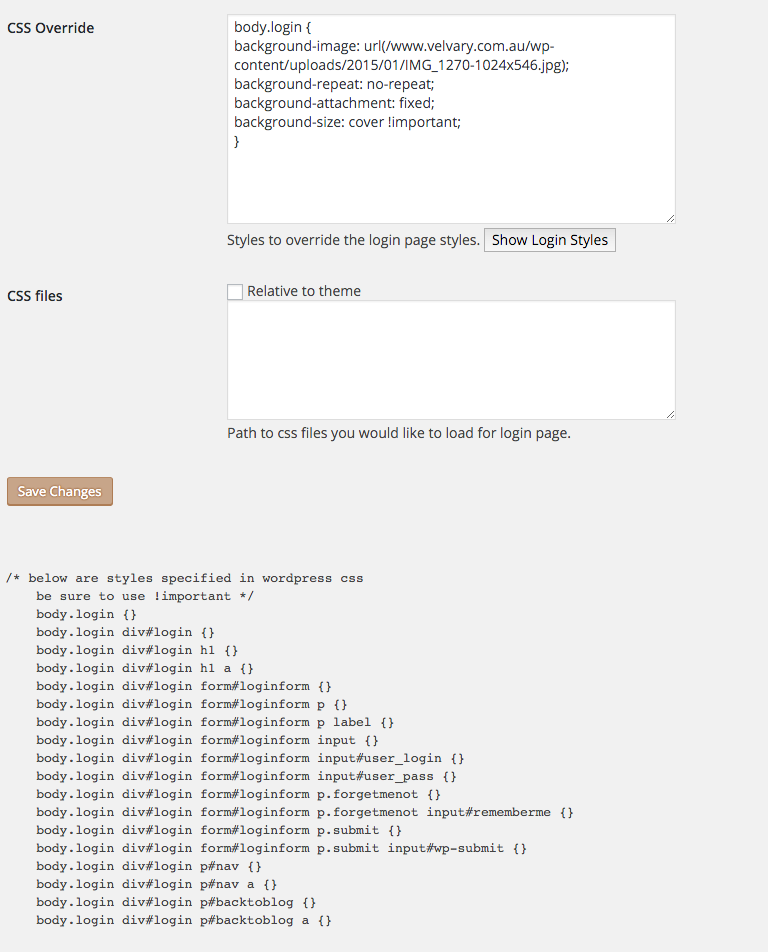Click the 'background-repeat: no-repeat;' line
Screen dimensions: 768x952
point(334,84)
